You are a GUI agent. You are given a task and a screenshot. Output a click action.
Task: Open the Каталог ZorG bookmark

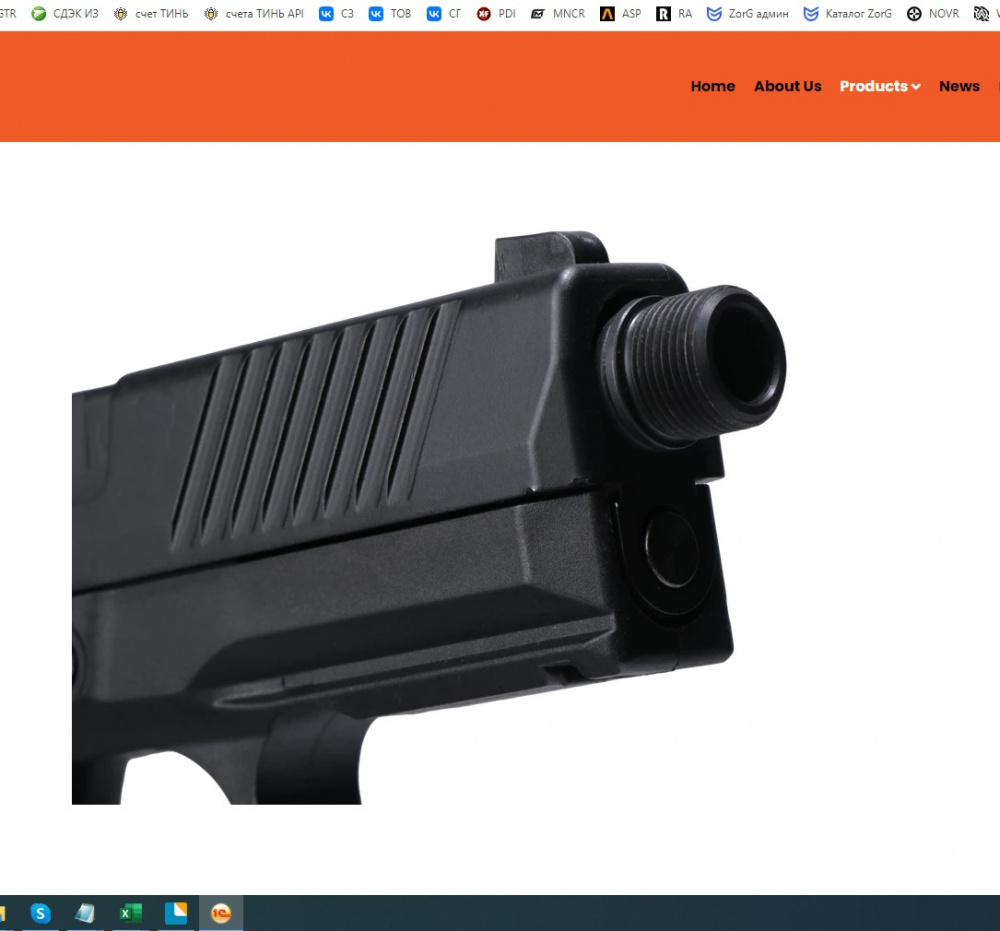click(847, 14)
